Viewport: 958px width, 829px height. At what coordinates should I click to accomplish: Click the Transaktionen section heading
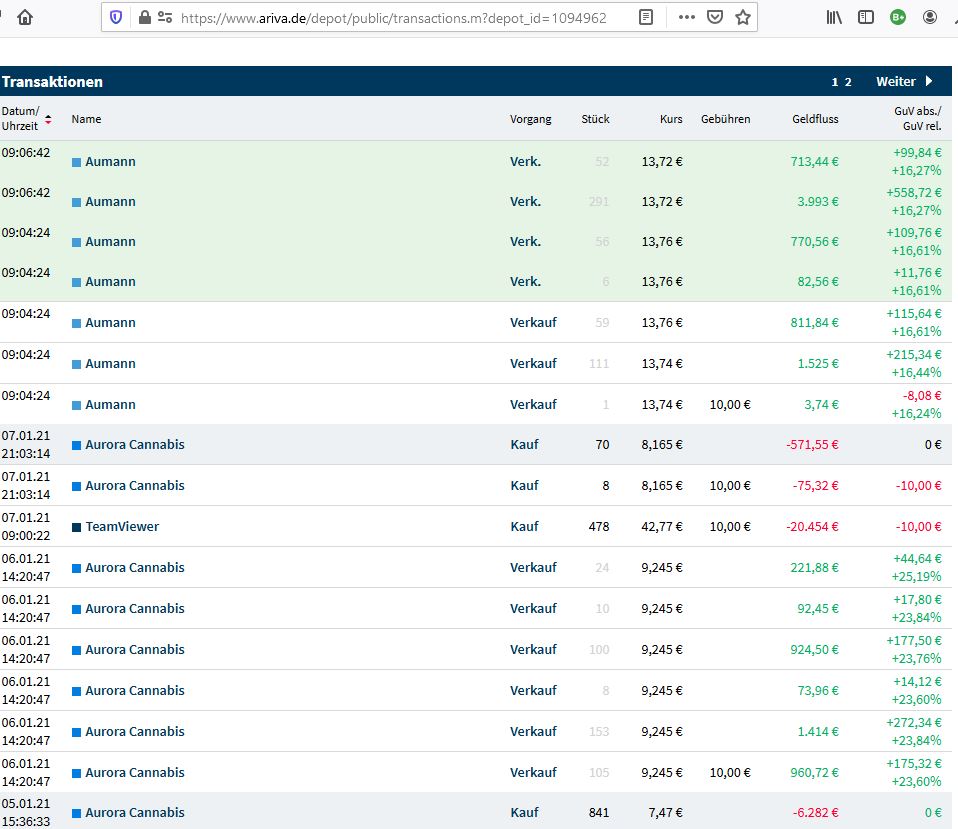point(52,82)
